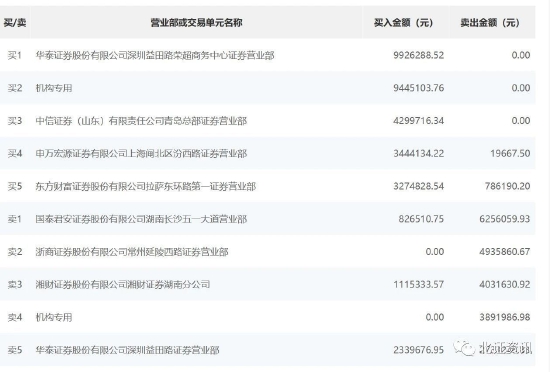Image resolution: width=550 pixels, height=372 pixels.
Task: Select the 卖4 机构专用 row
Action: (267, 317)
